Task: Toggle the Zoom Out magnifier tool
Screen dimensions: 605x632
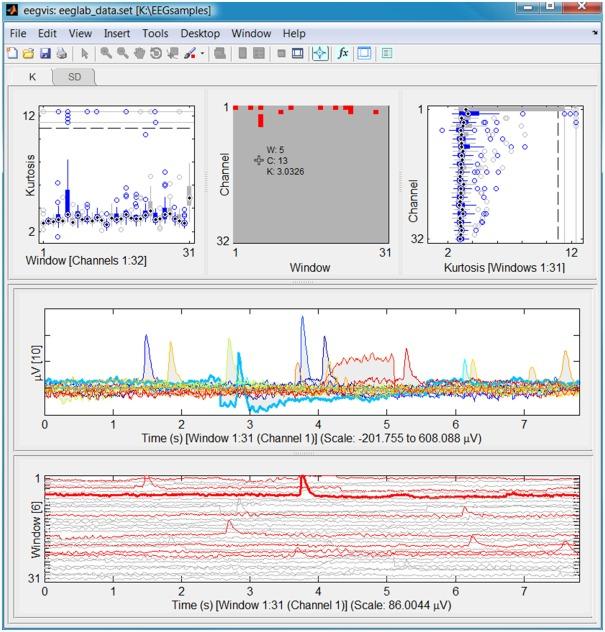Action: pos(122,53)
